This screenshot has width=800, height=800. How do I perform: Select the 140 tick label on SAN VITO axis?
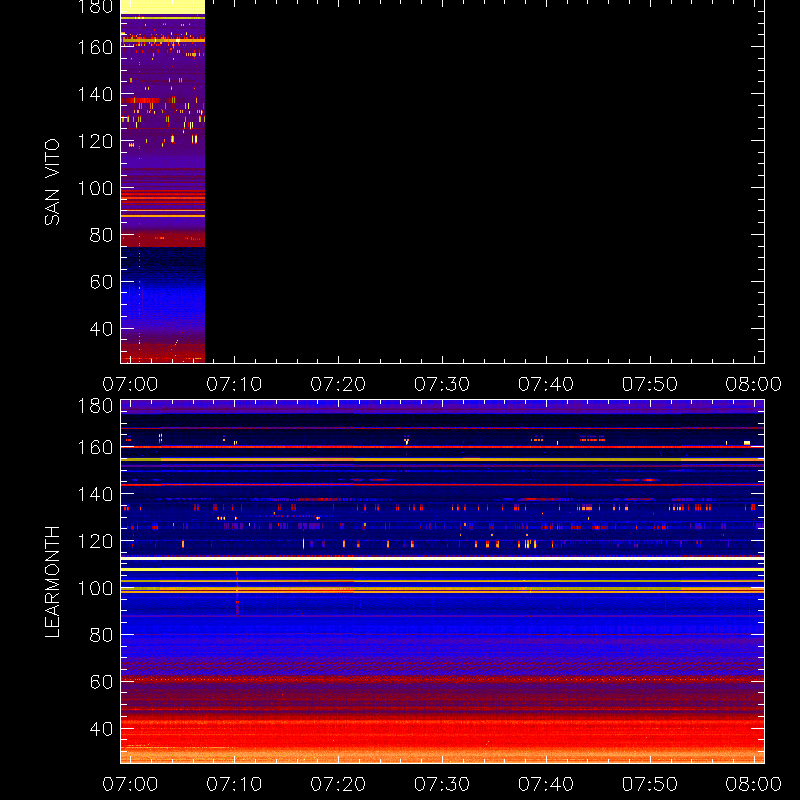(95, 94)
